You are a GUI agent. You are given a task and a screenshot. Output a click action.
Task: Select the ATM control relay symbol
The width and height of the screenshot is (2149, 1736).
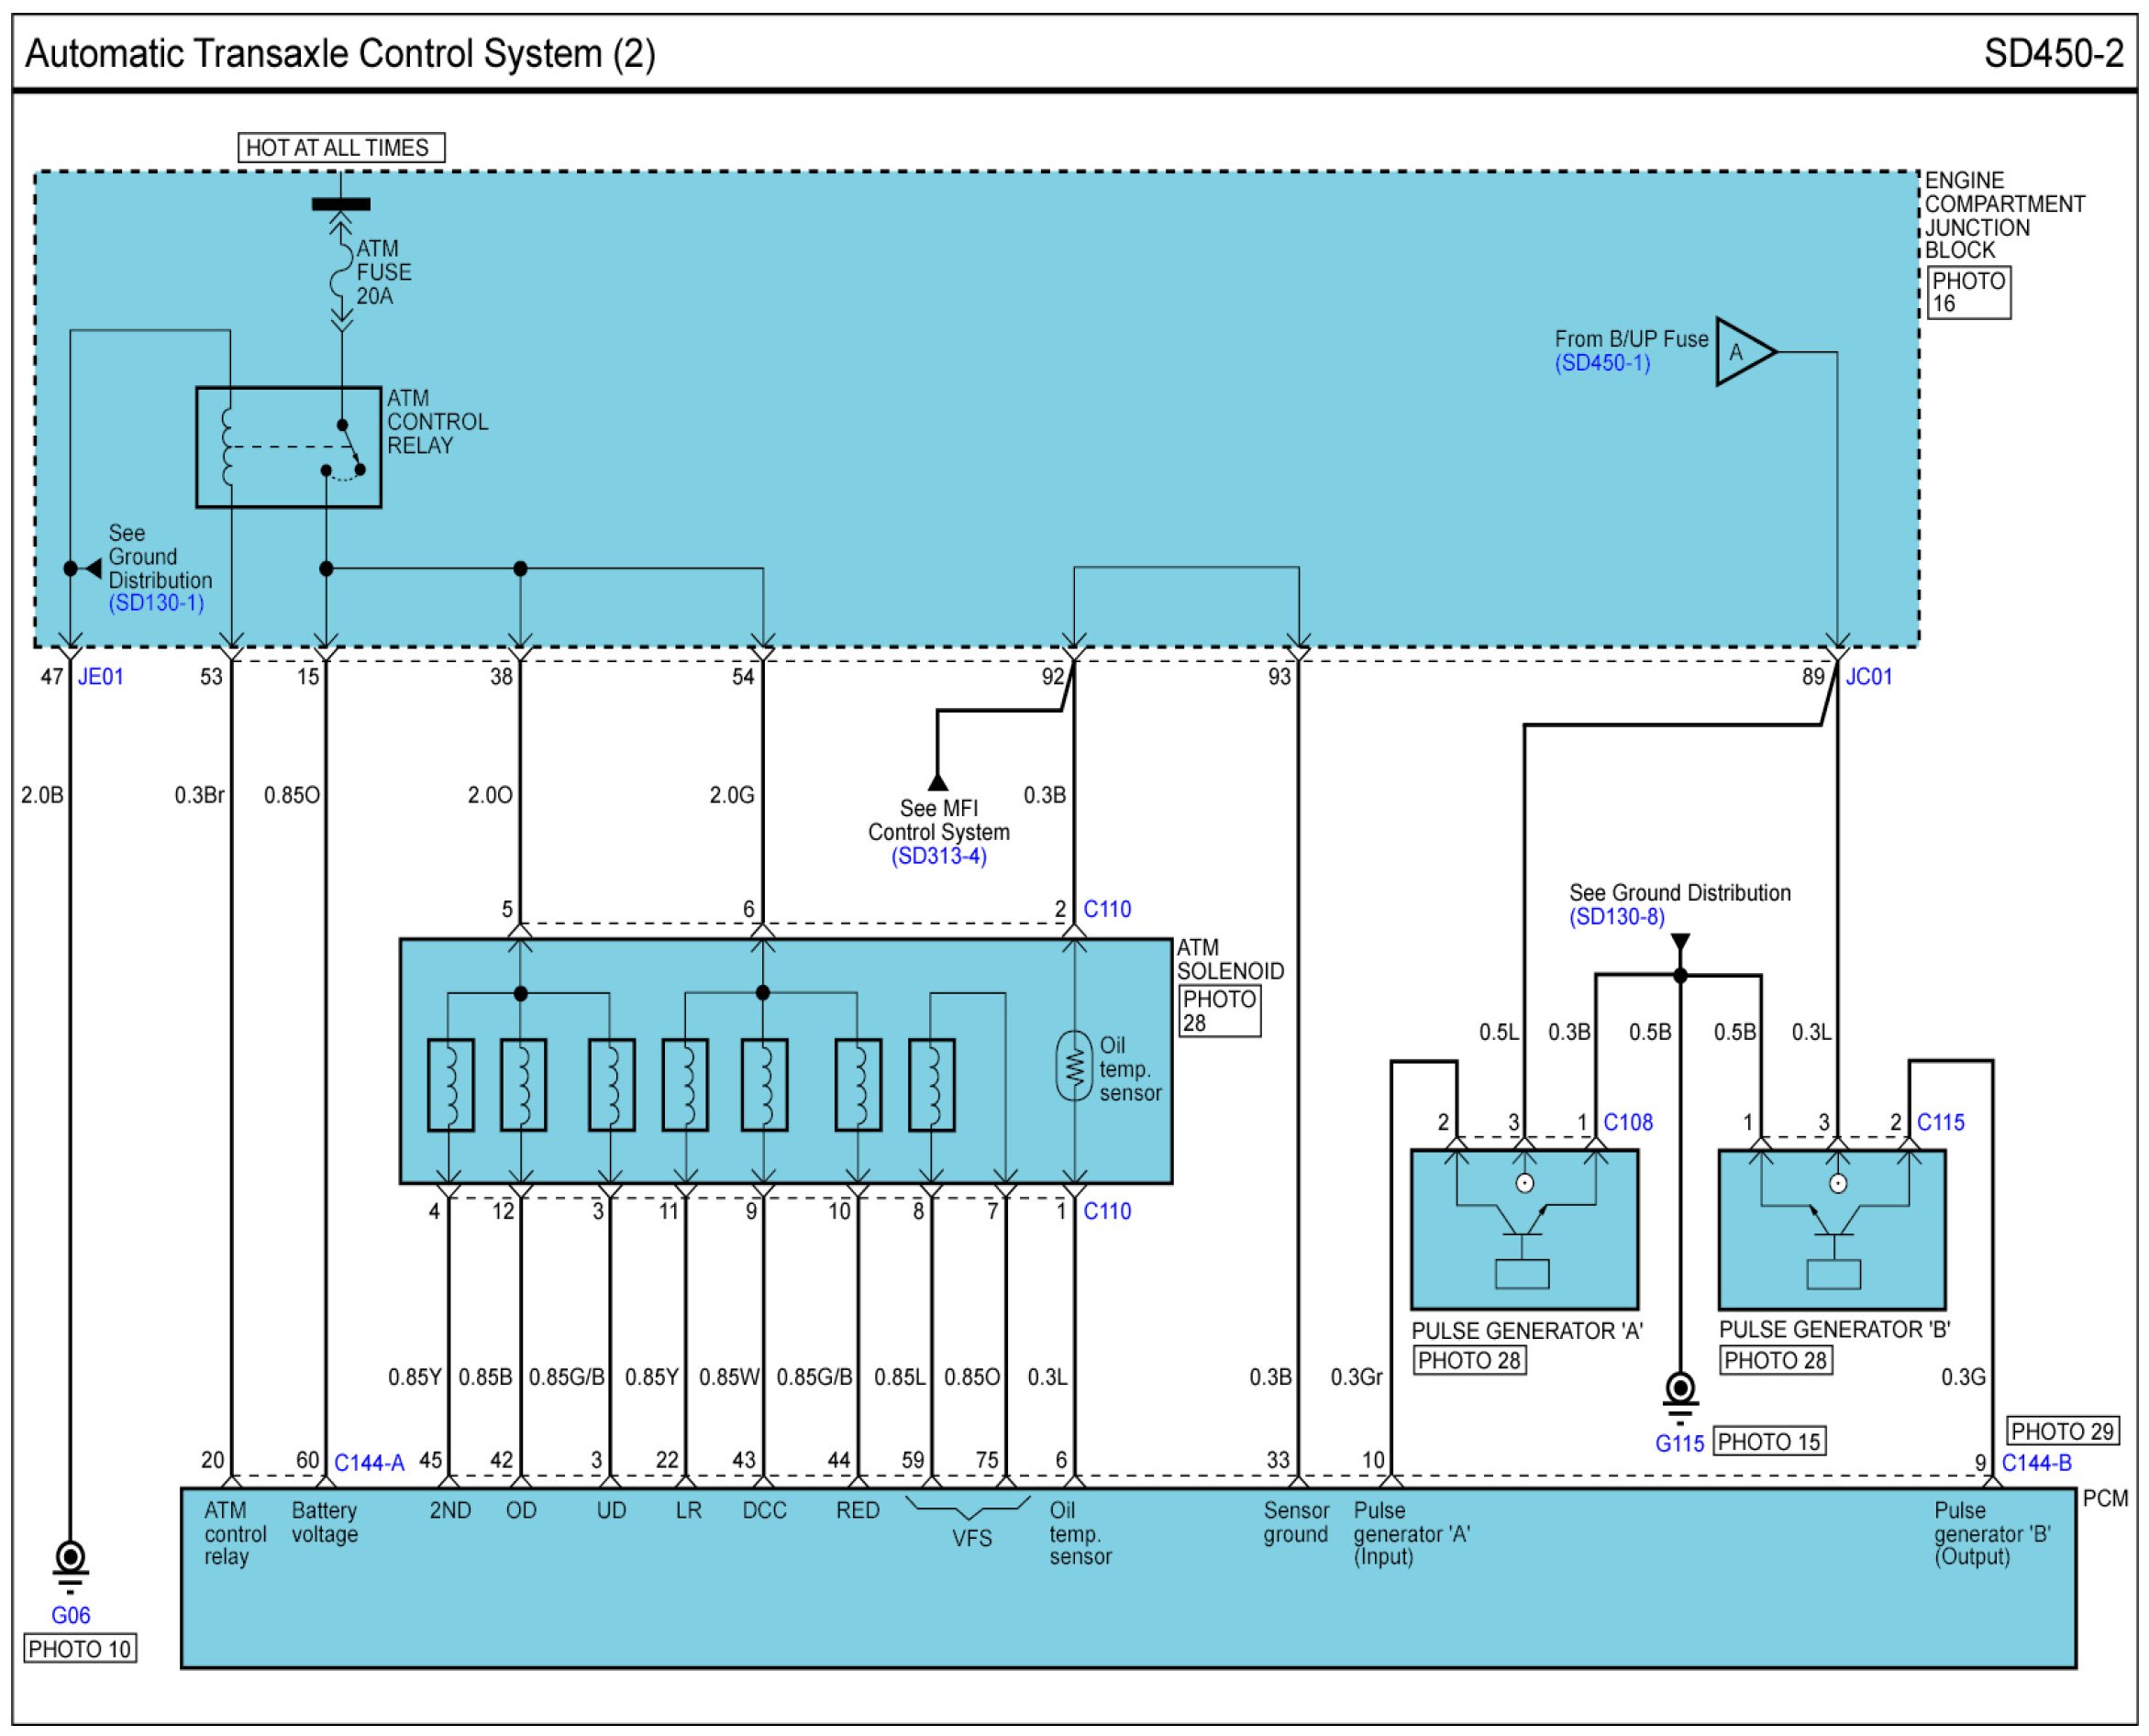pyautogui.click(x=288, y=447)
